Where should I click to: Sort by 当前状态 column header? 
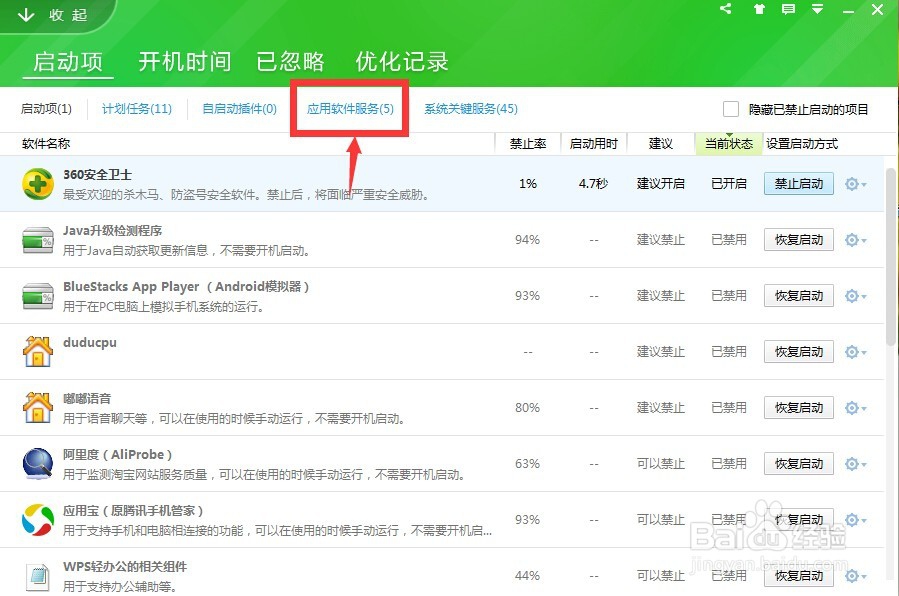pos(729,143)
